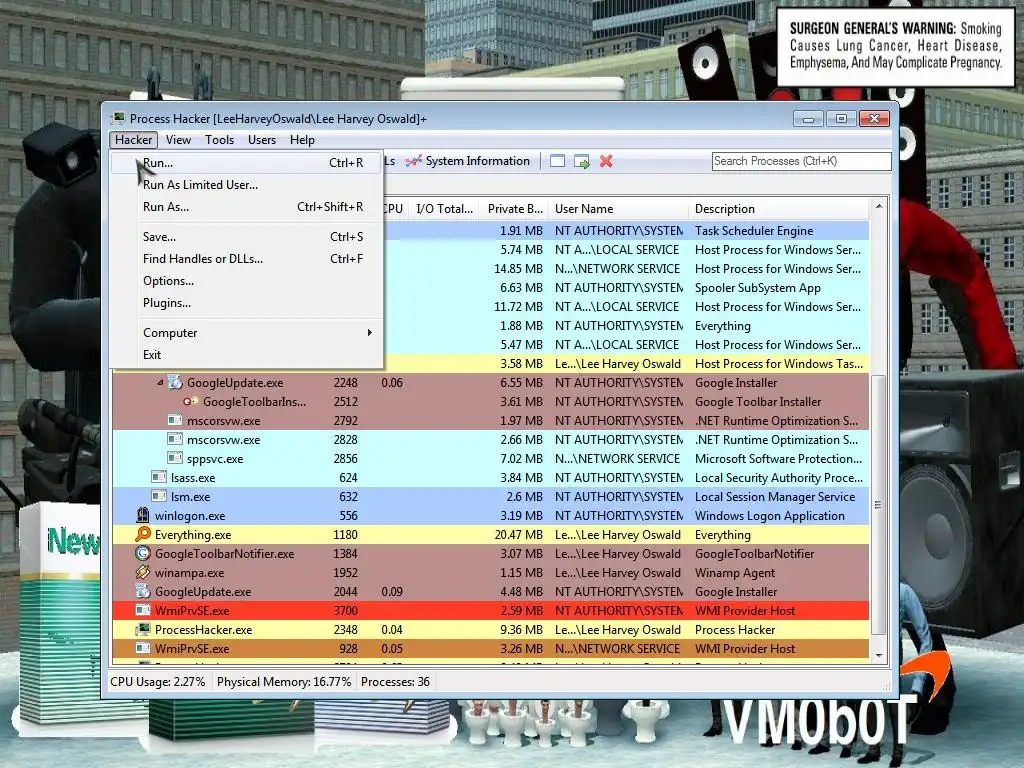Image resolution: width=1024 pixels, height=768 pixels.
Task: Click Local Session Manager Service description
Action: click(775, 496)
